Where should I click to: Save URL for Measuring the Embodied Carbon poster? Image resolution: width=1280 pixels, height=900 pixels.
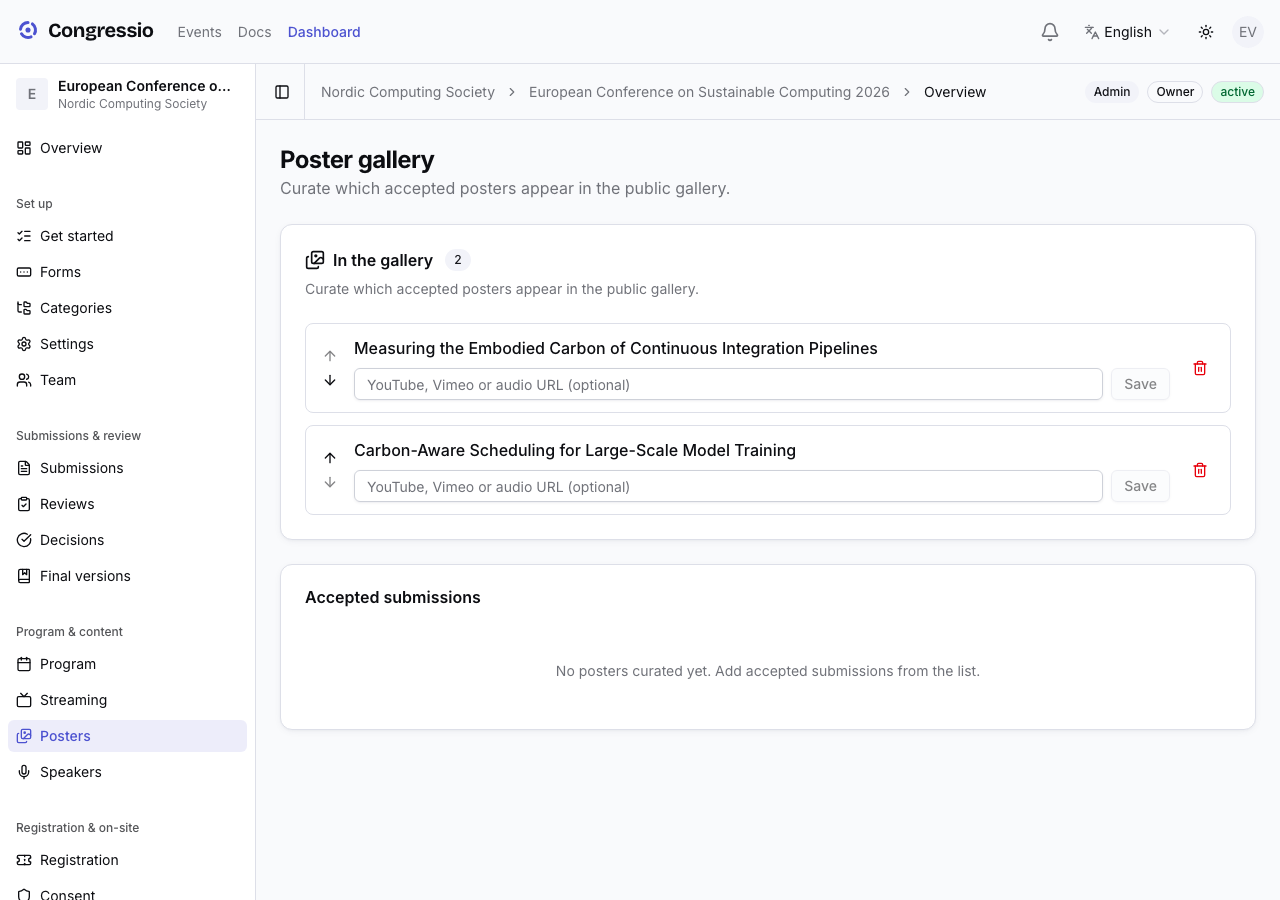pyautogui.click(x=1140, y=384)
